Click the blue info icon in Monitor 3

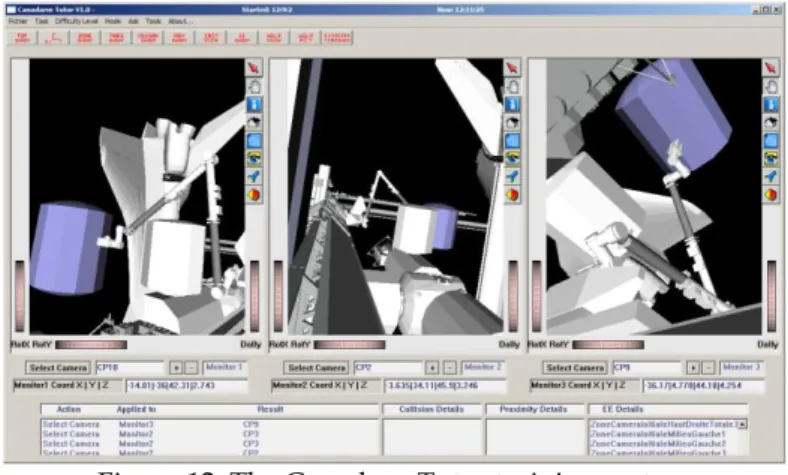pos(771,105)
